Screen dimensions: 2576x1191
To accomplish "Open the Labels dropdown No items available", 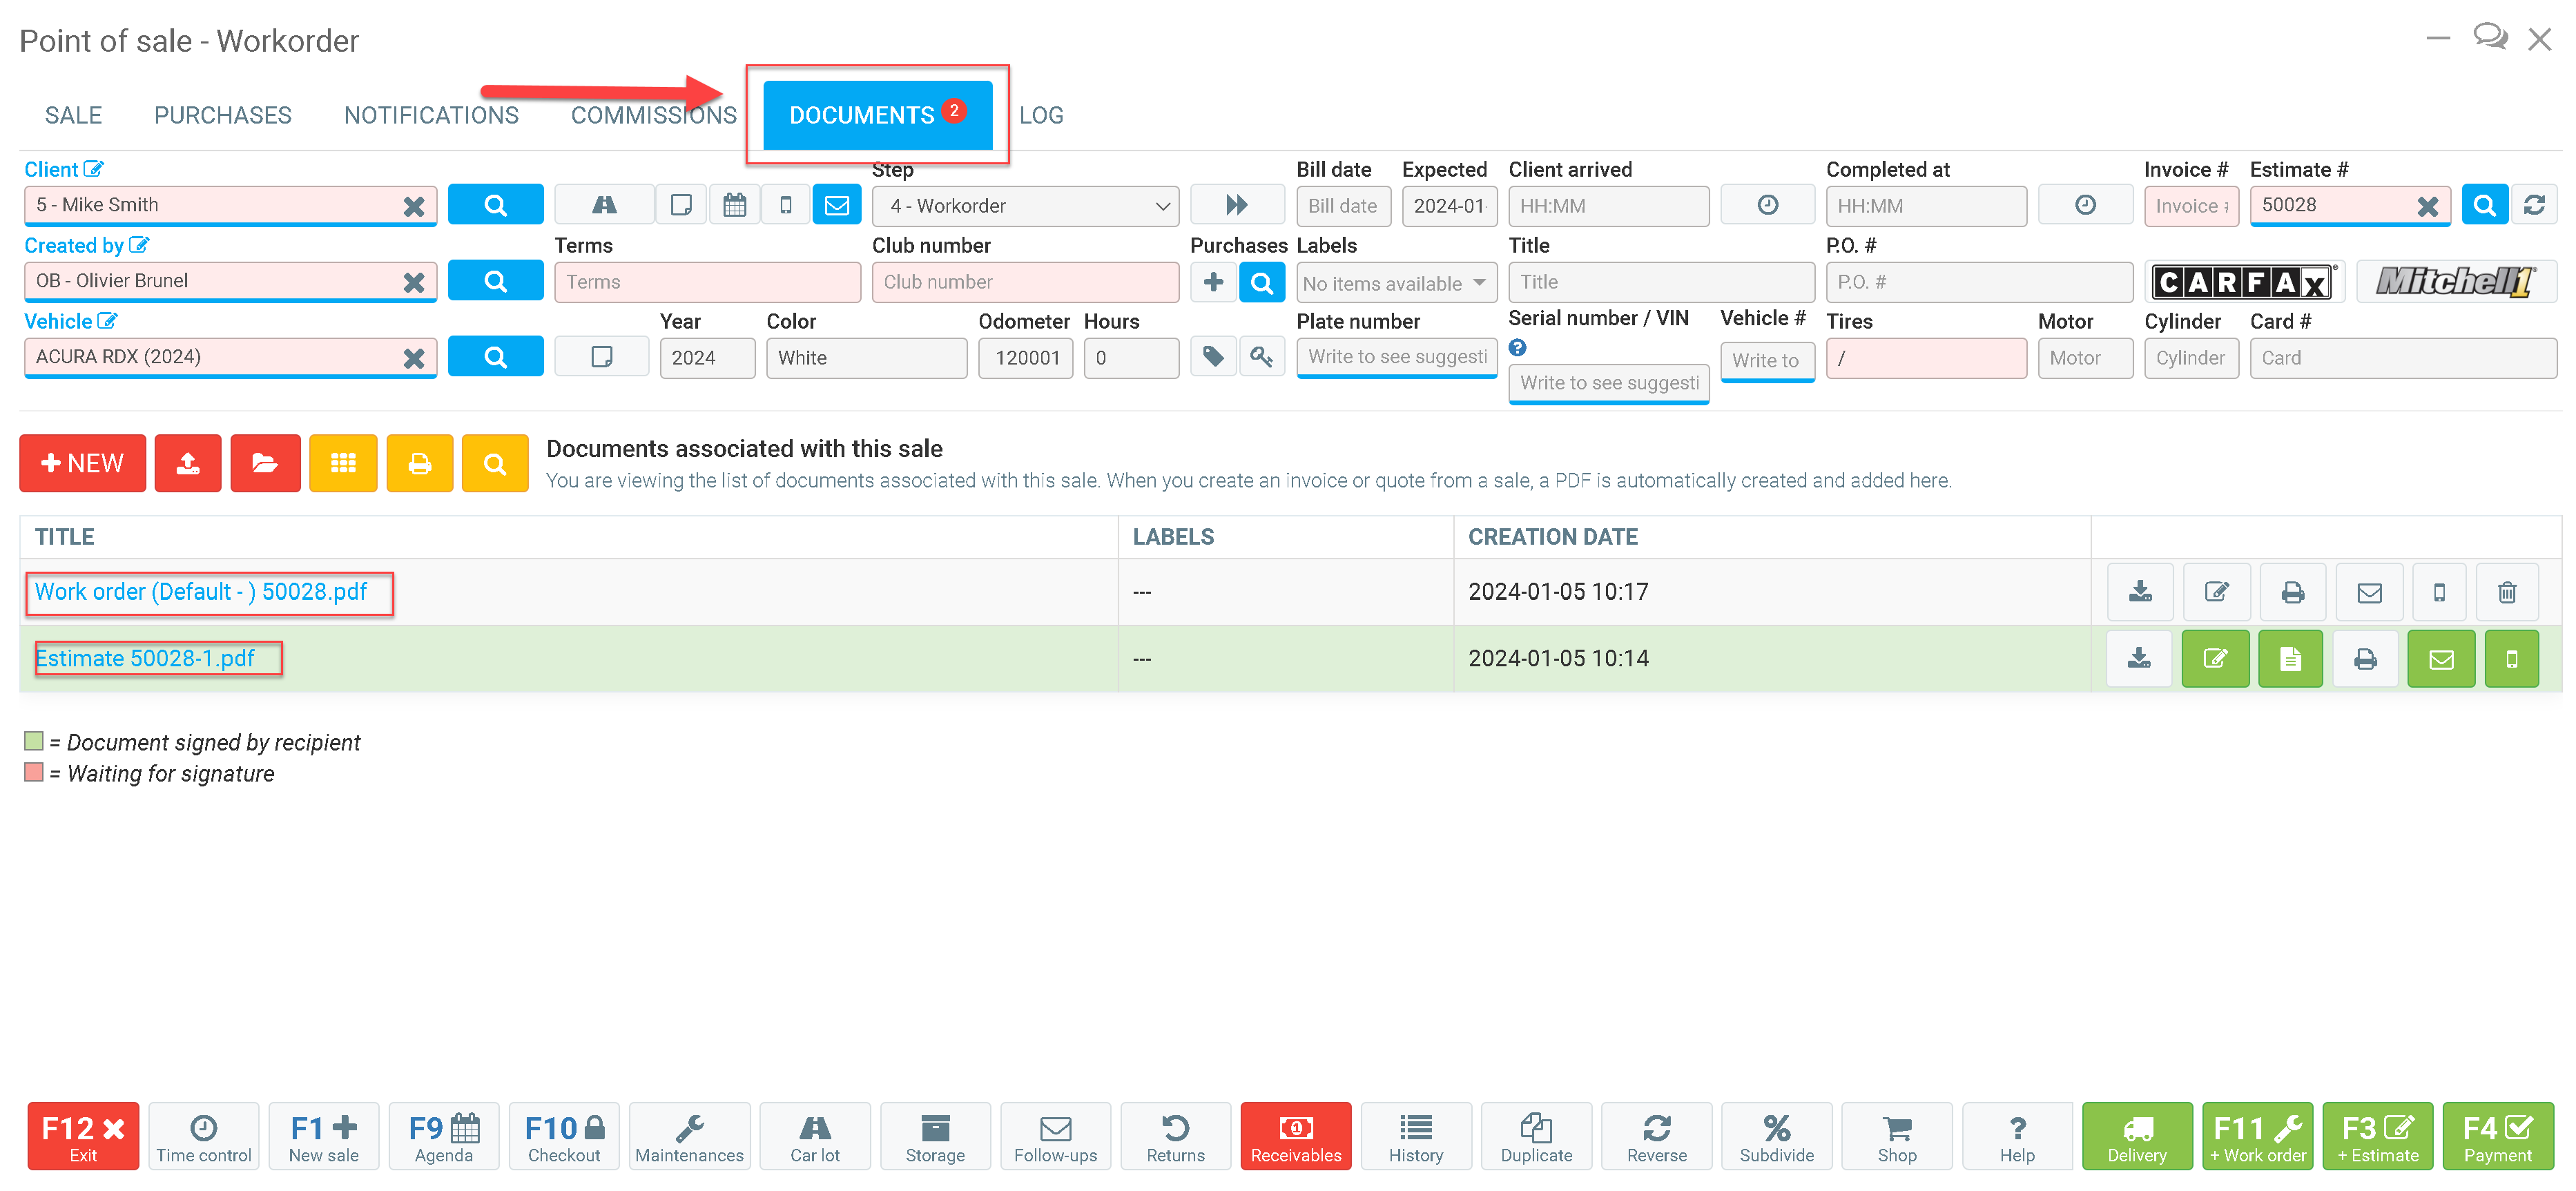I will [1395, 283].
